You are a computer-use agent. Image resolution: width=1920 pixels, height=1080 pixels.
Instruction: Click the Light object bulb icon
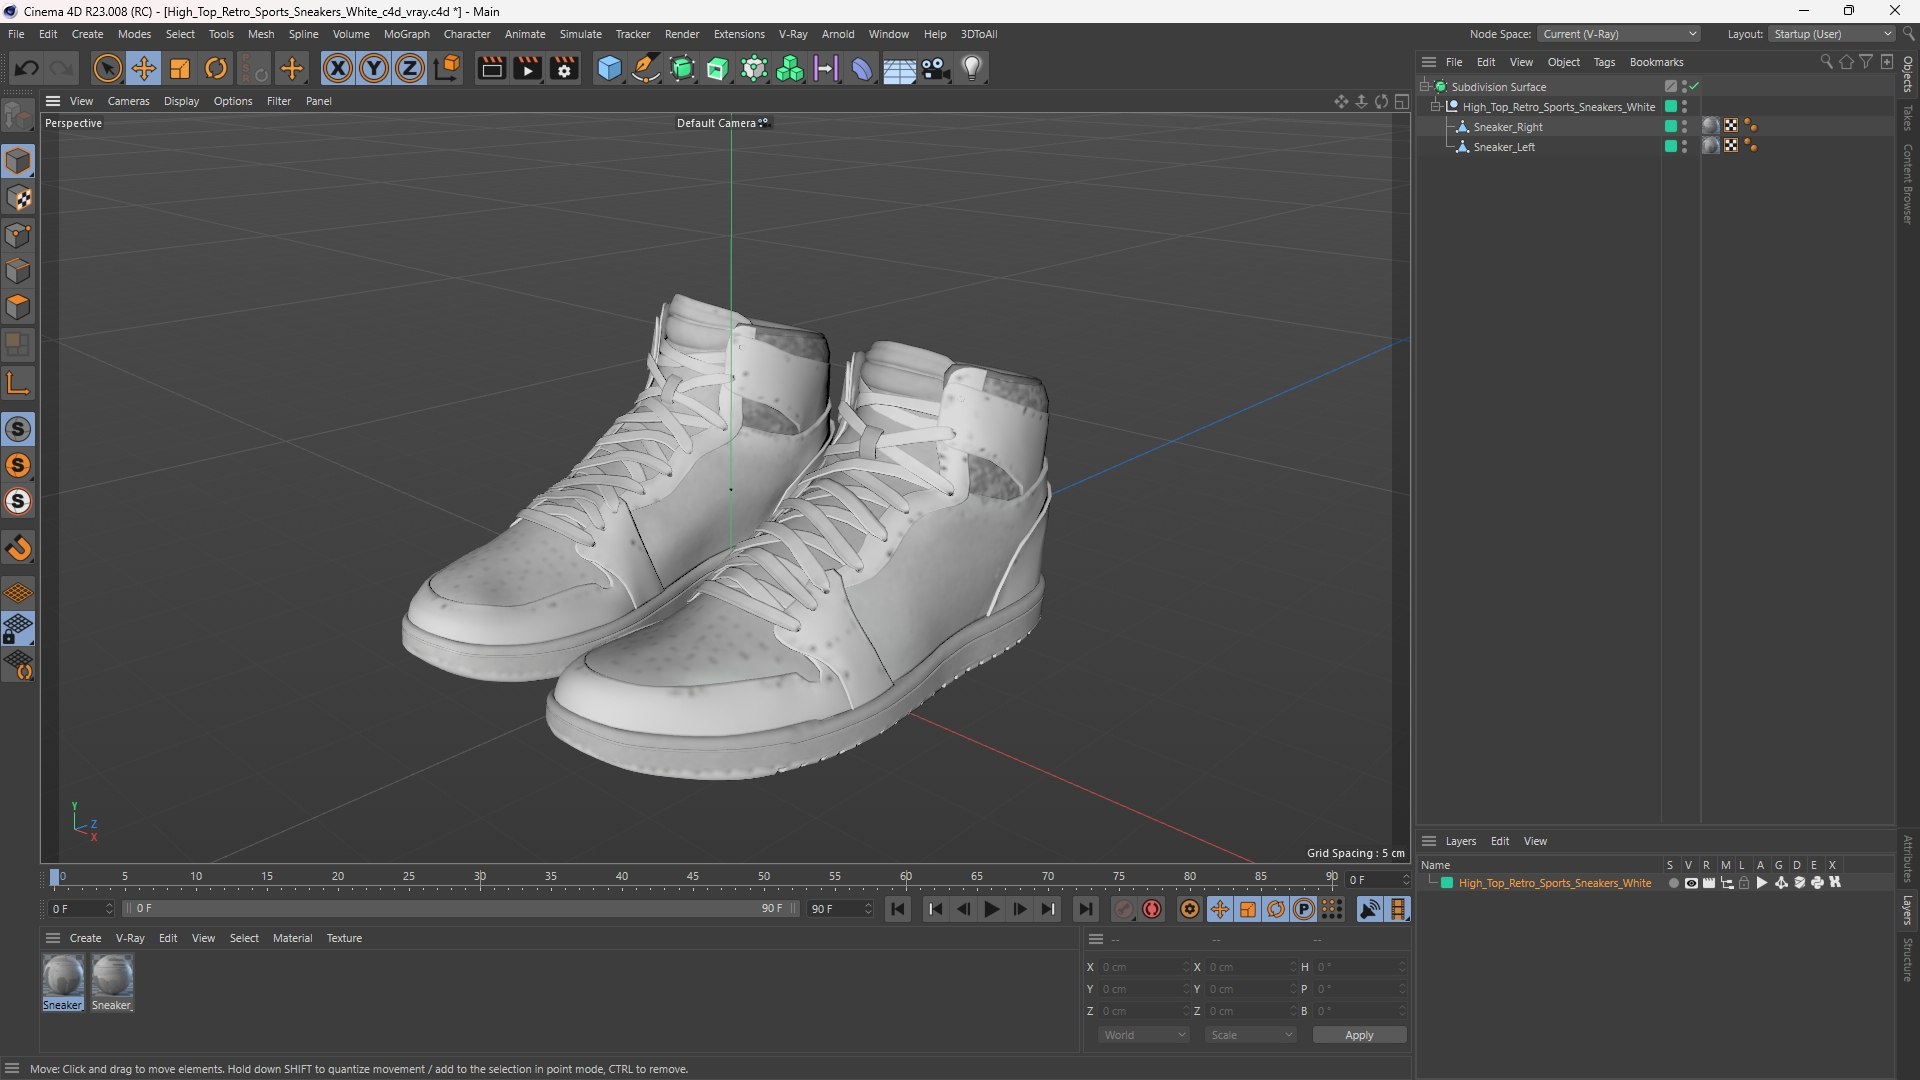point(972,68)
